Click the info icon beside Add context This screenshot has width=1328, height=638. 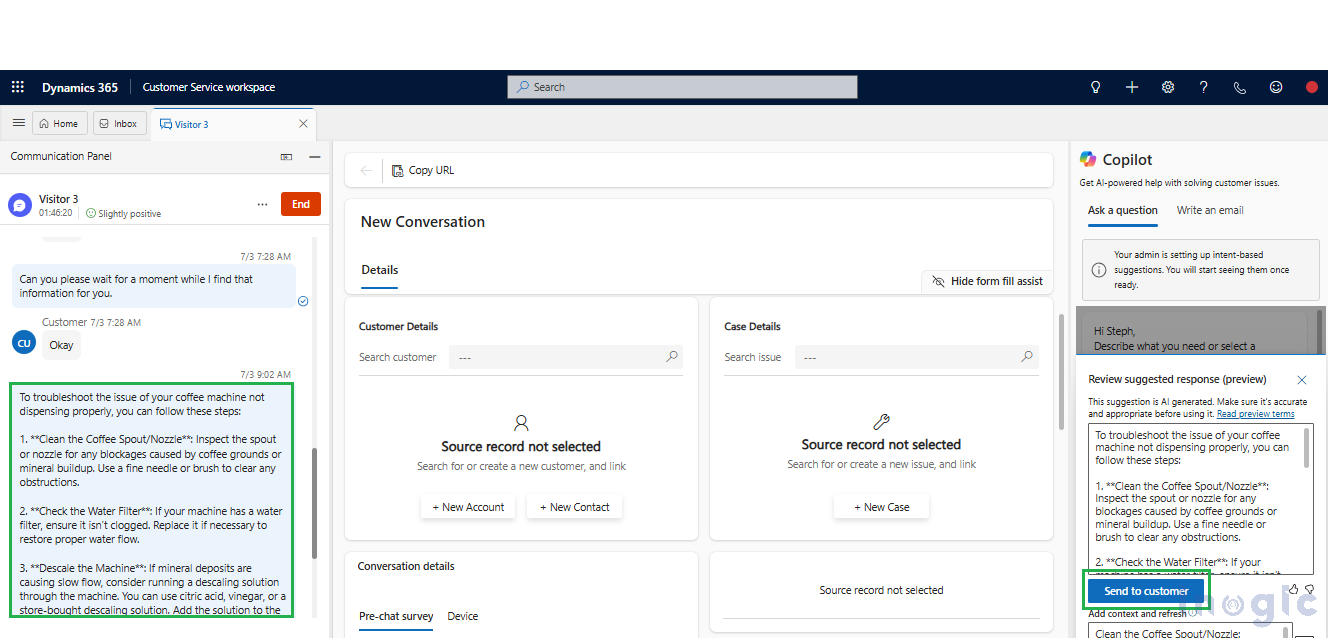coord(1192,614)
